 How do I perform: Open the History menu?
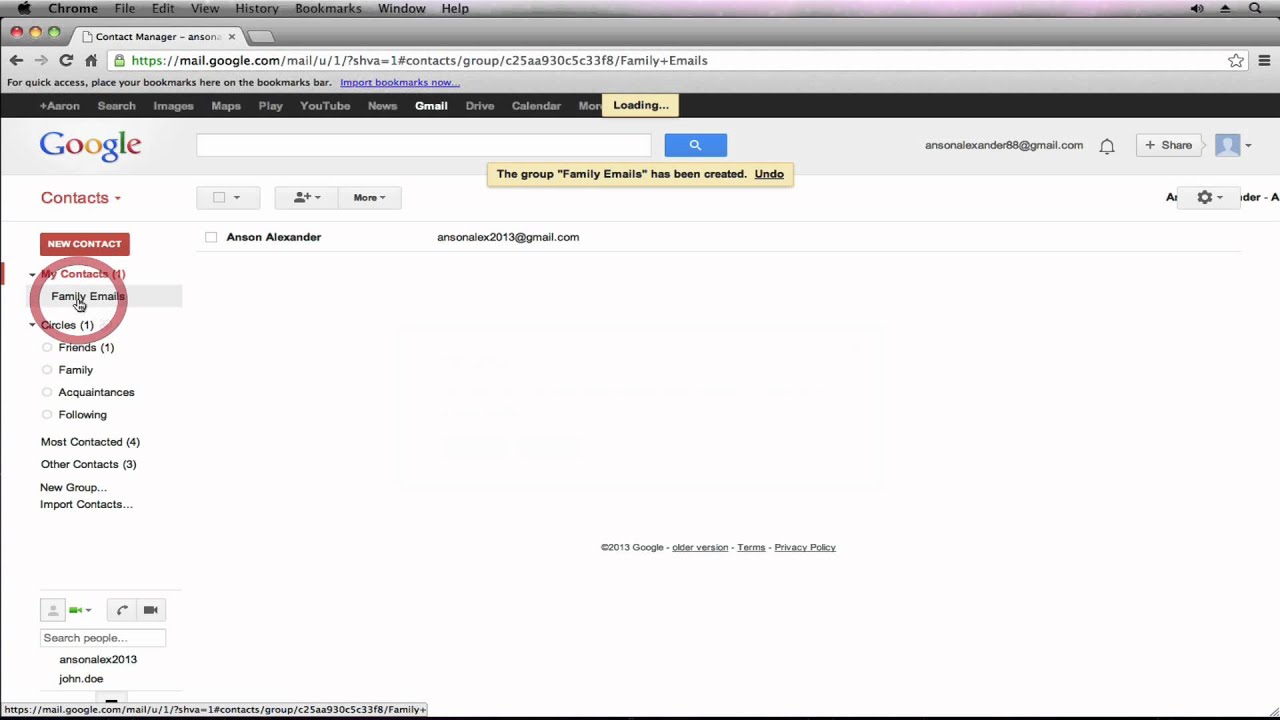coord(257,8)
